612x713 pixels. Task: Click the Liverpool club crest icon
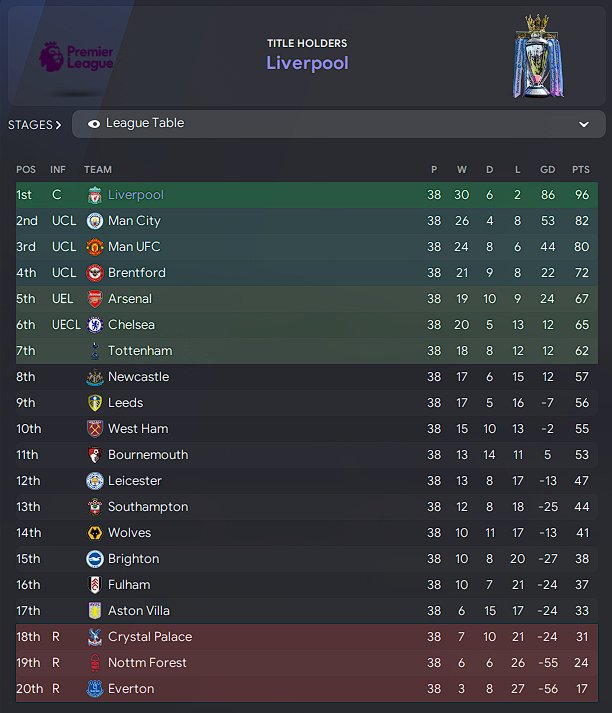pos(95,195)
